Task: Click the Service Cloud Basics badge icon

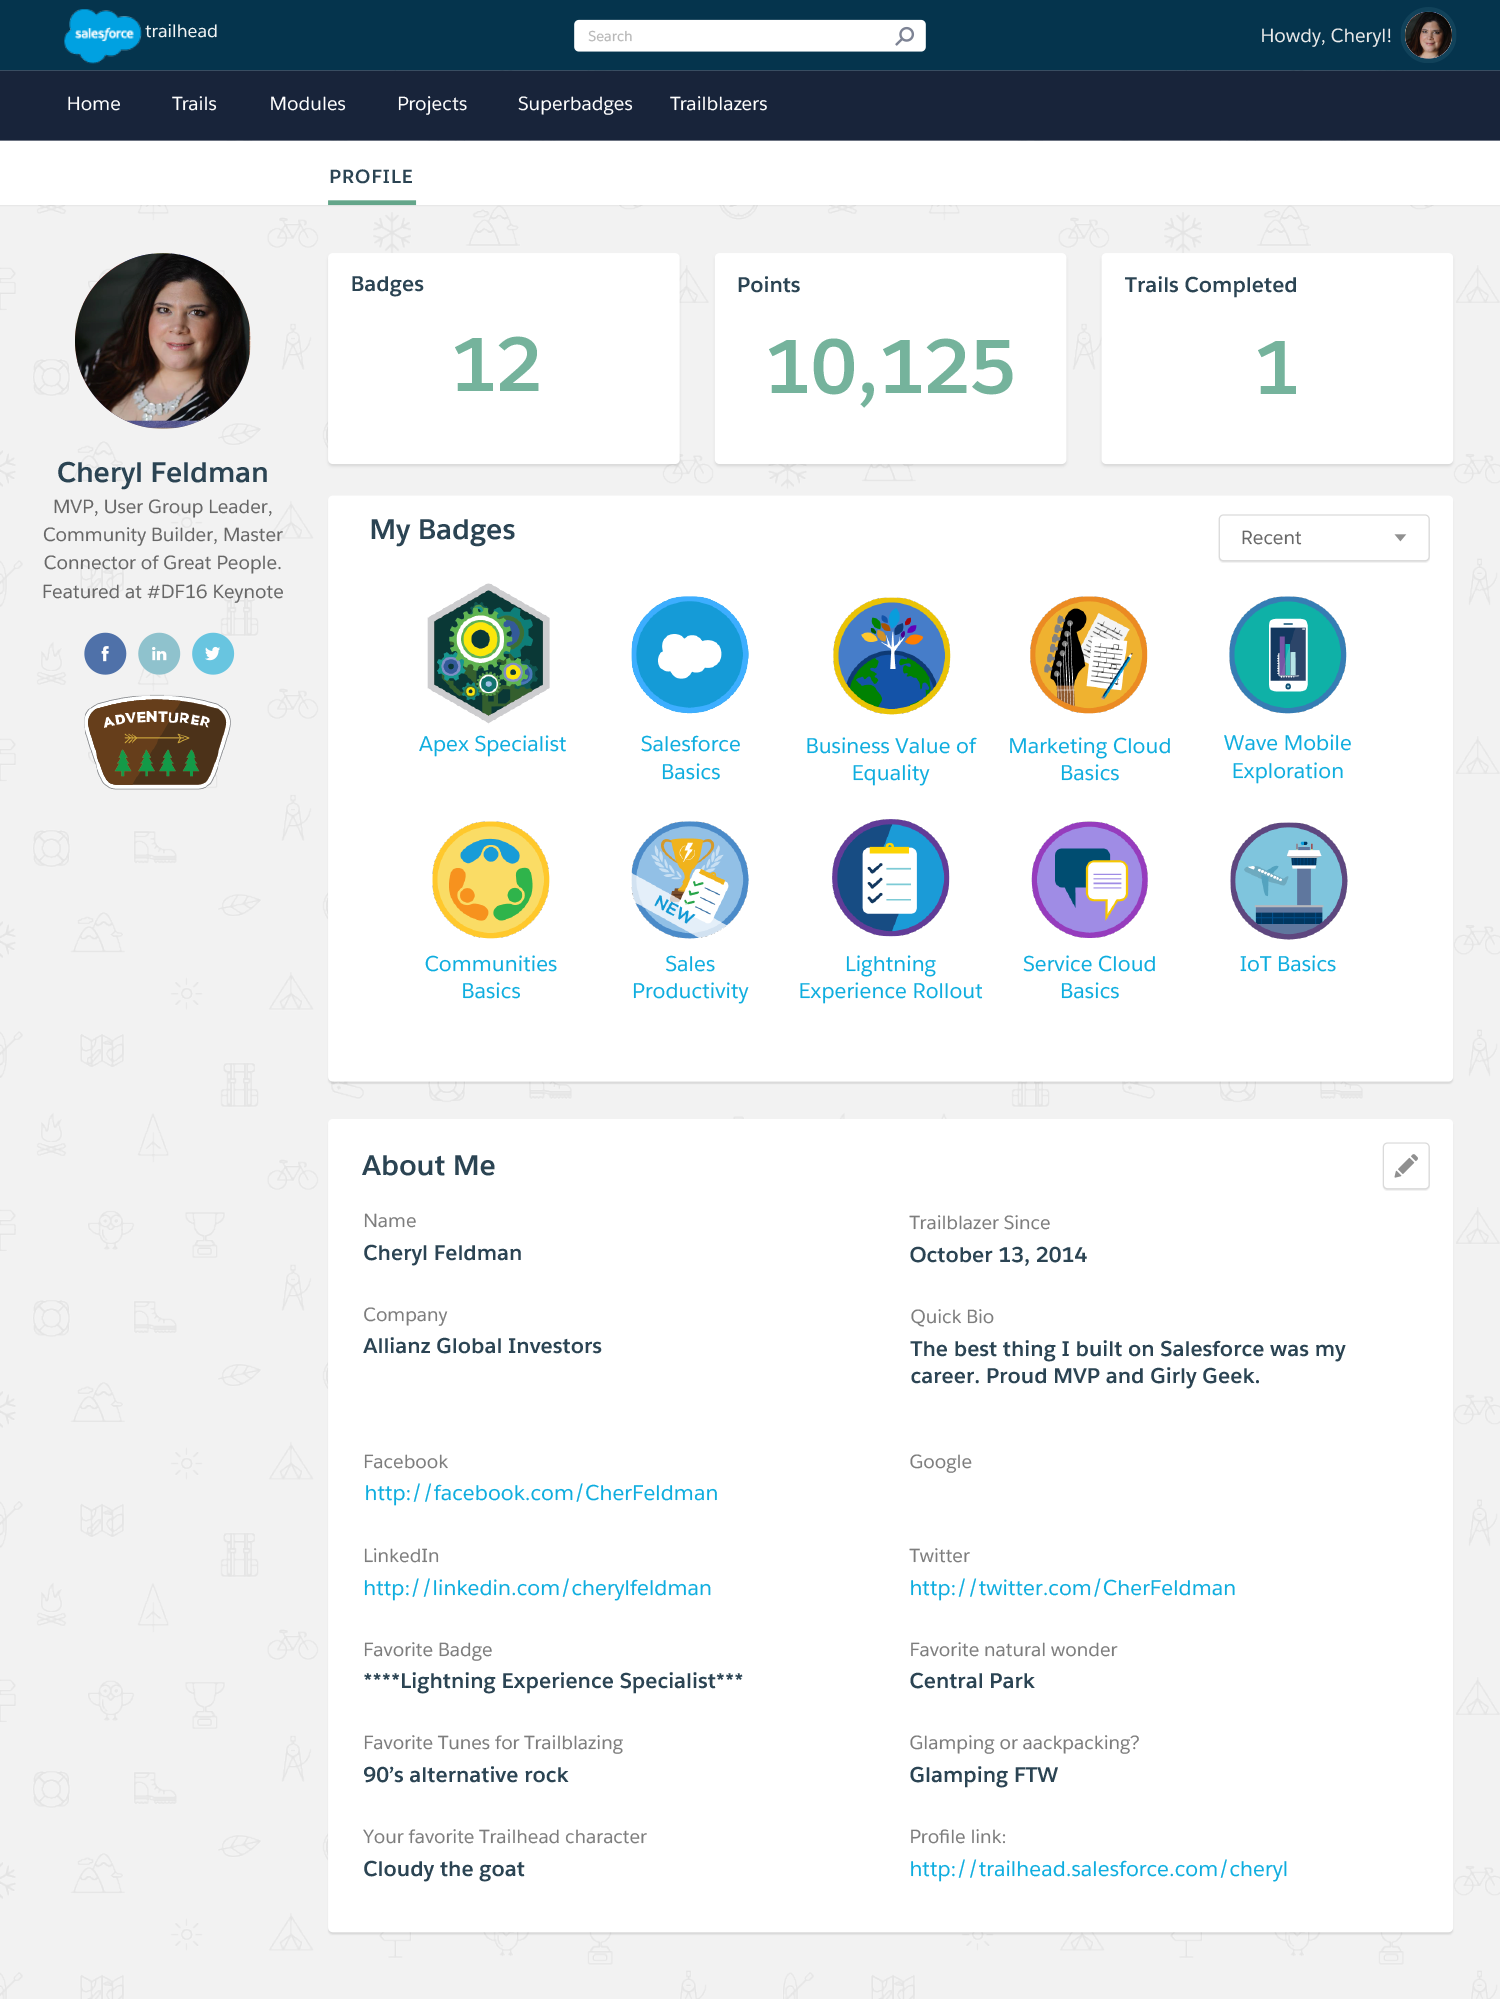Action: pyautogui.click(x=1090, y=880)
